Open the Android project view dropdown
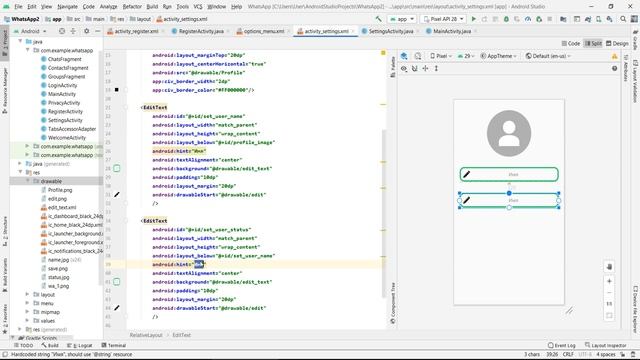640x360 pixels. click(30, 31)
